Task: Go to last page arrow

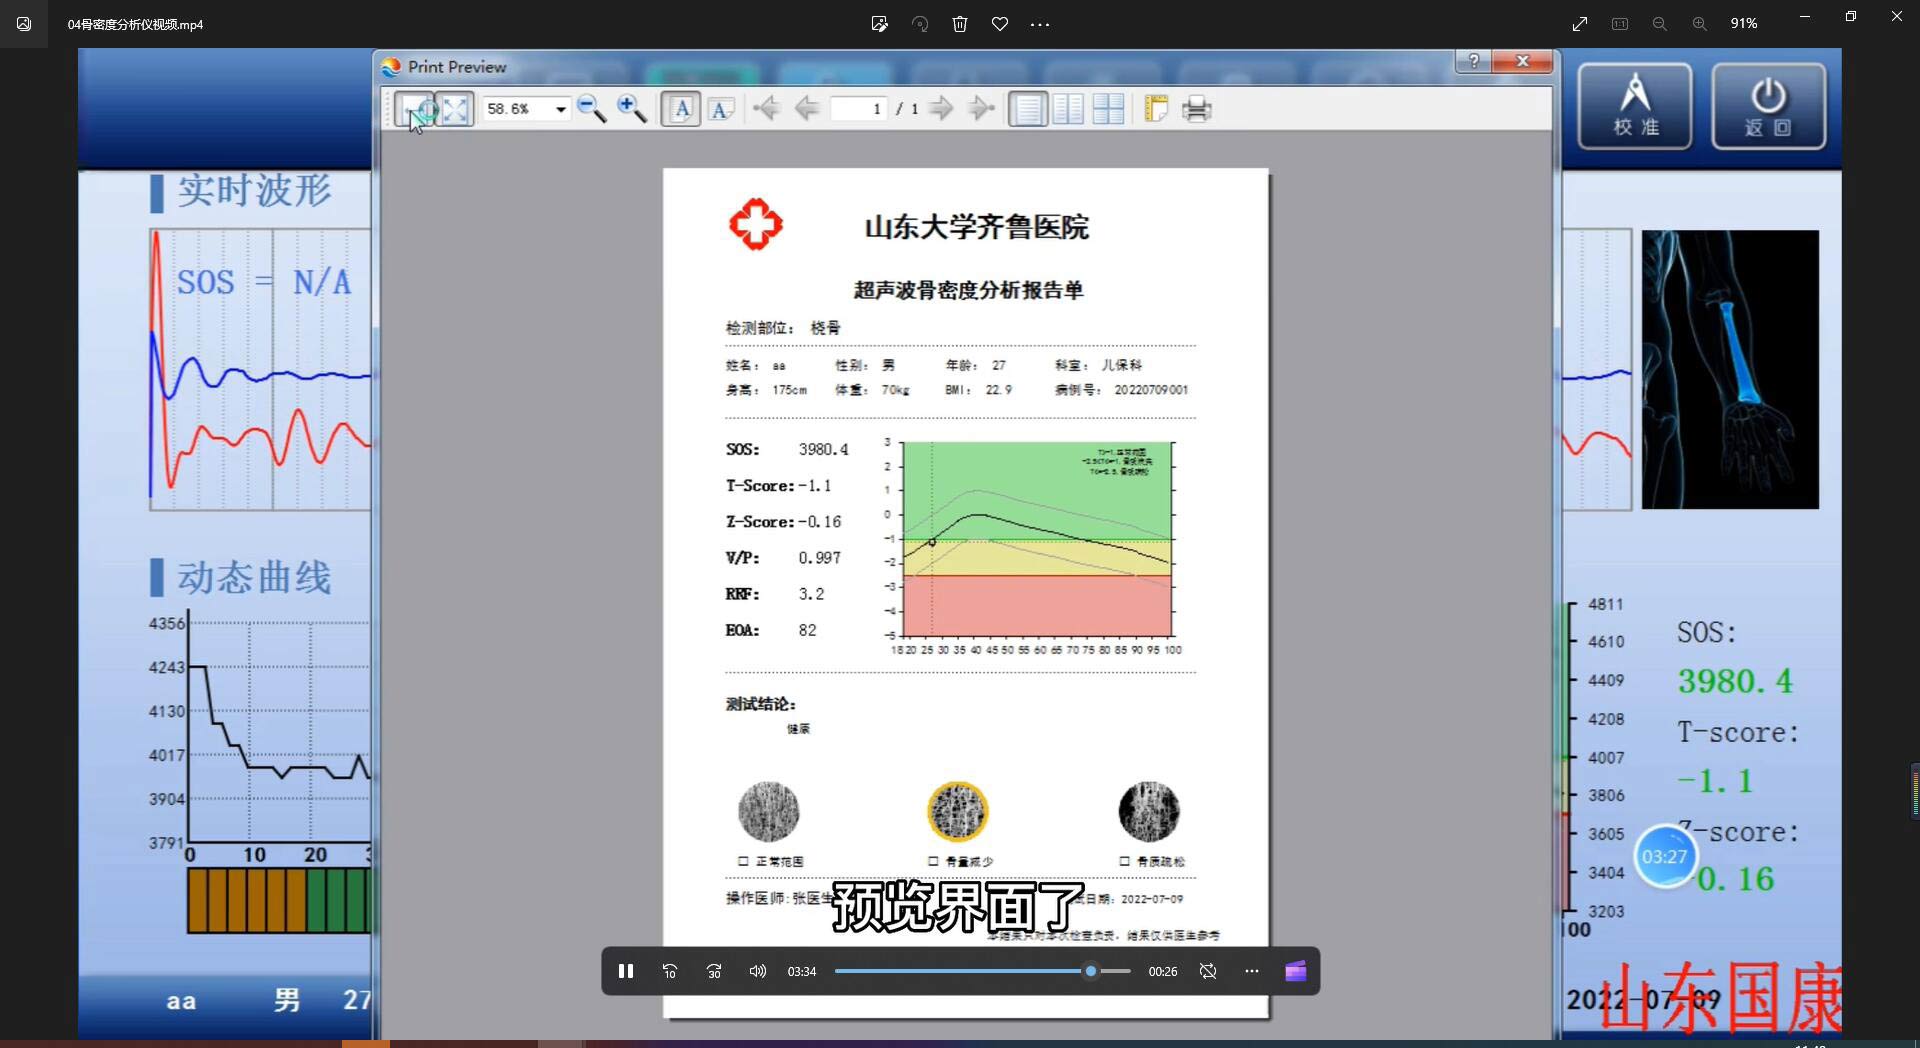Action: click(x=982, y=109)
